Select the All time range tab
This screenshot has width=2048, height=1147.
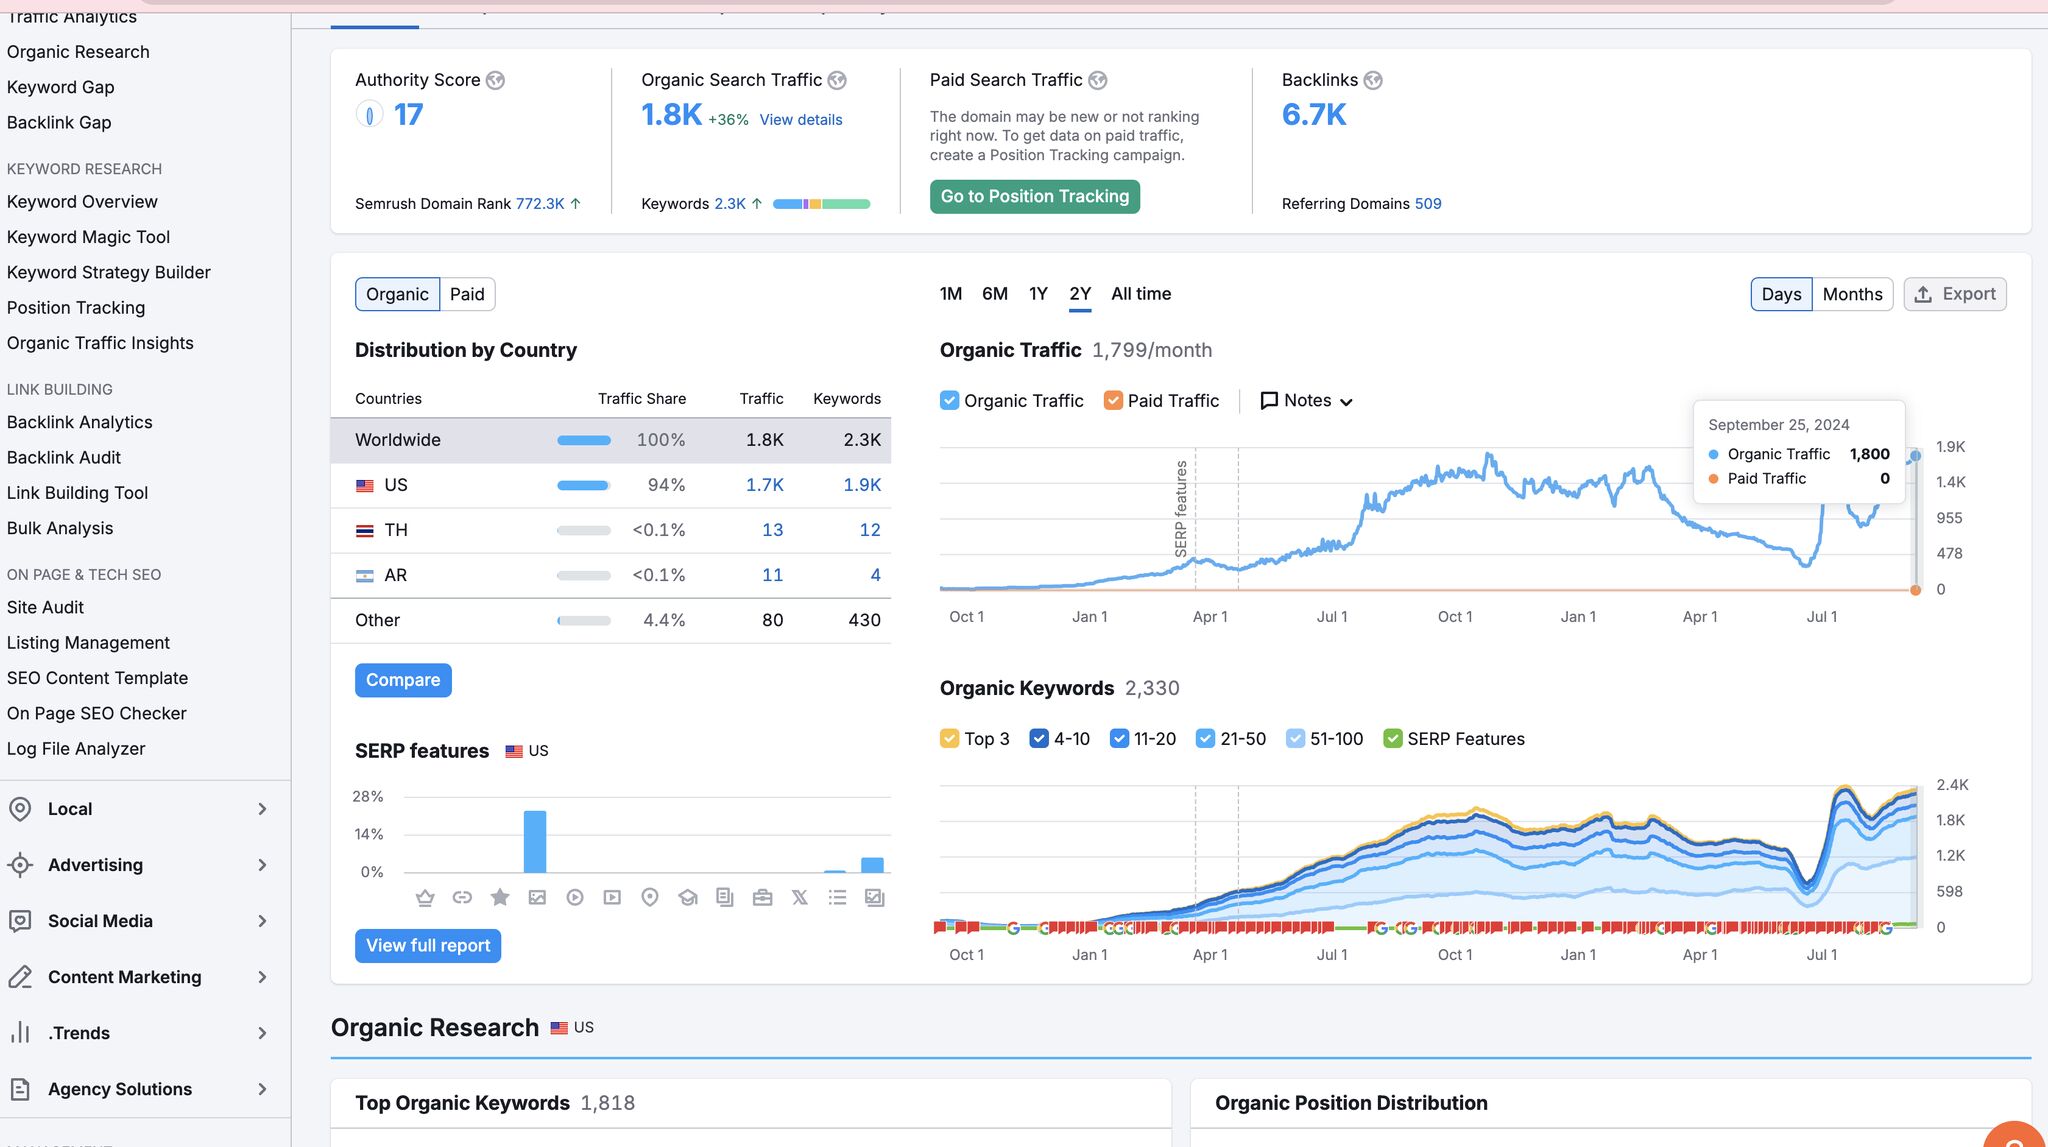tap(1141, 294)
